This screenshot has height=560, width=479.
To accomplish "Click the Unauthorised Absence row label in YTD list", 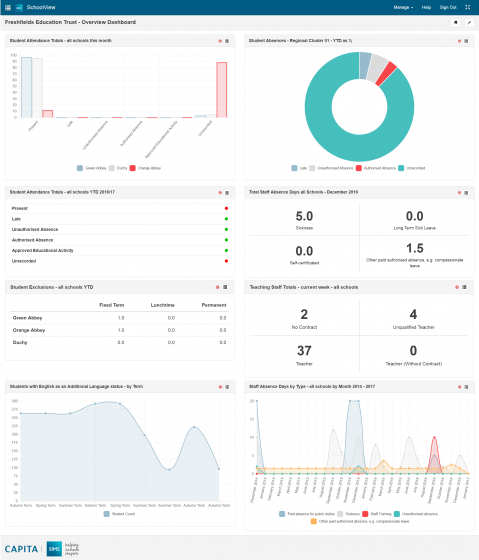I will [x=35, y=230].
